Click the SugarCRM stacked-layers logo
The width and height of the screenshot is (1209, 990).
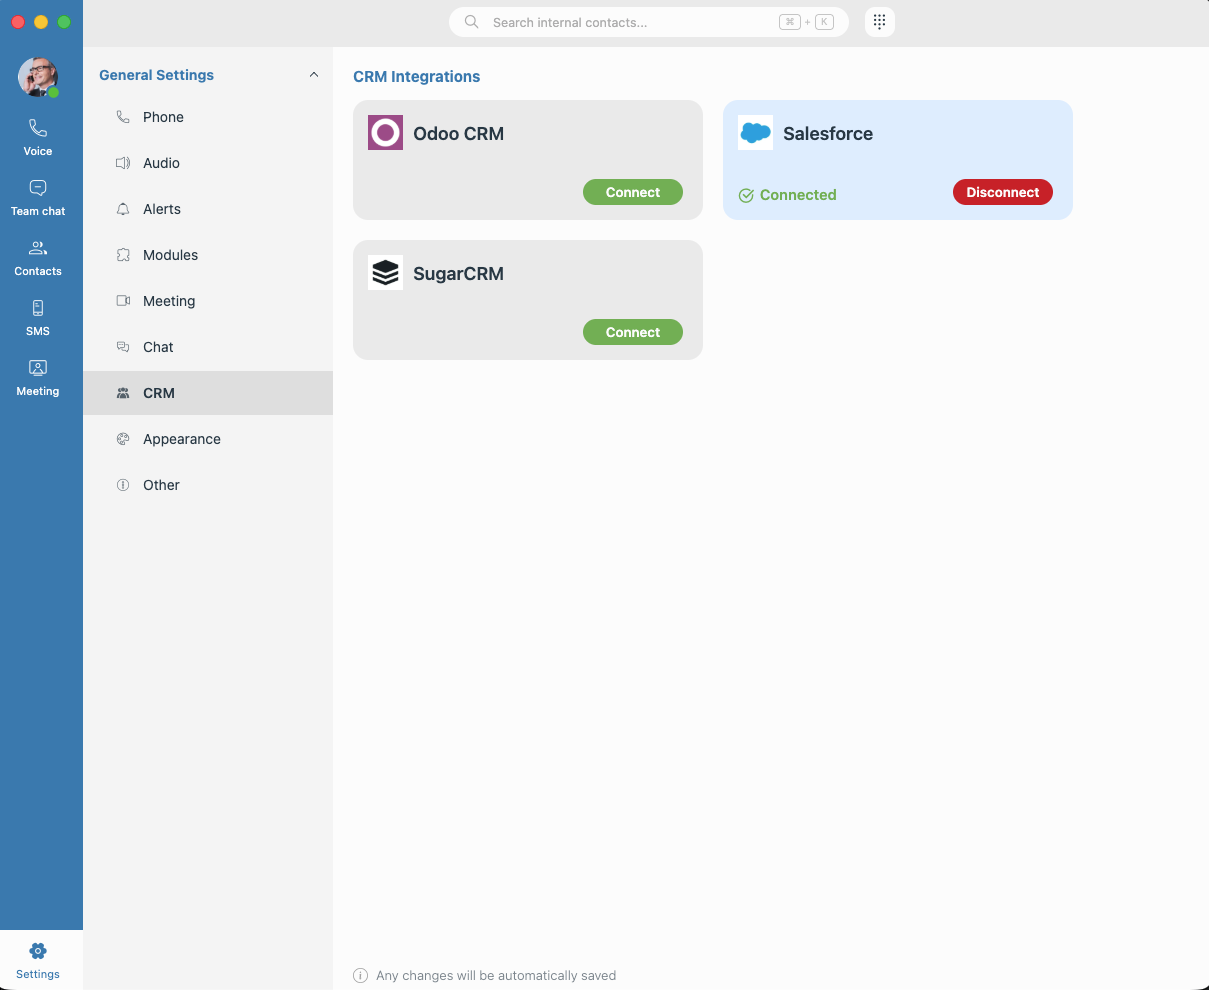coord(385,272)
